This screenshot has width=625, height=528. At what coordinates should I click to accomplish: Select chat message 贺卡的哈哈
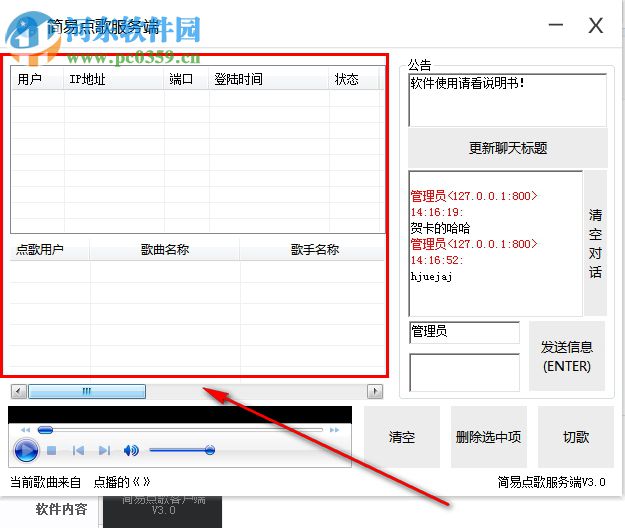(x=440, y=228)
